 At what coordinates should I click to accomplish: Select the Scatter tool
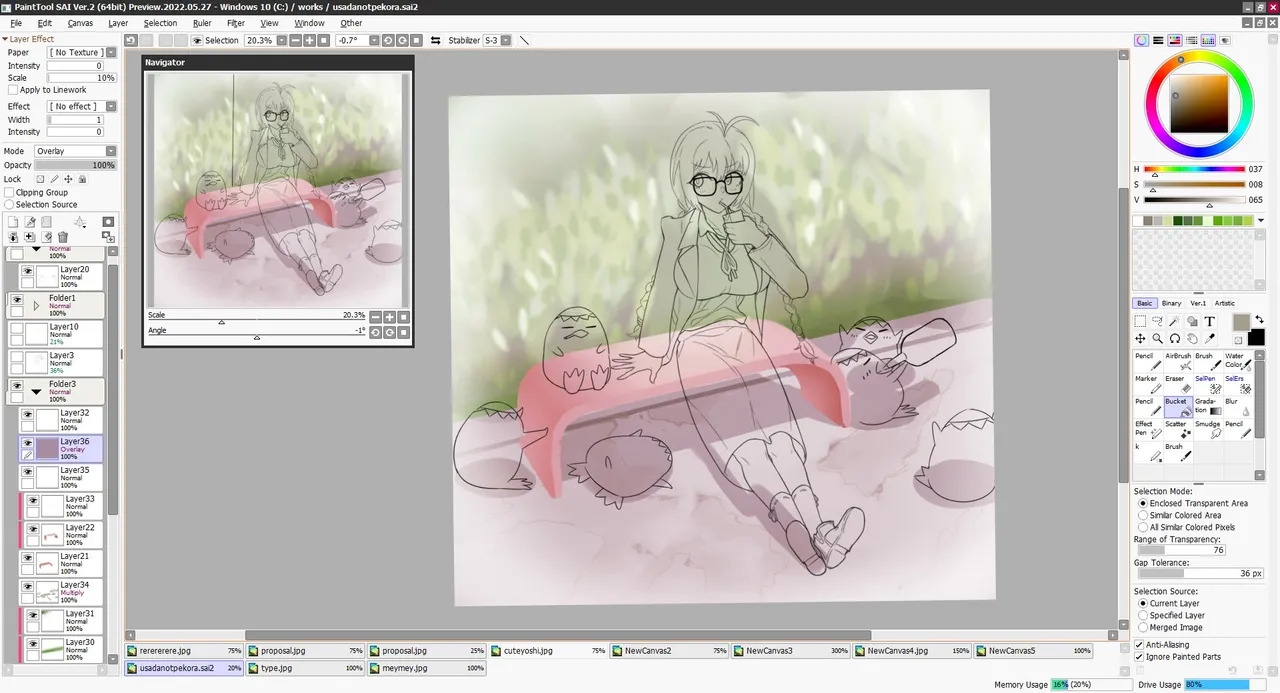pyautogui.click(x=1177, y=430)
